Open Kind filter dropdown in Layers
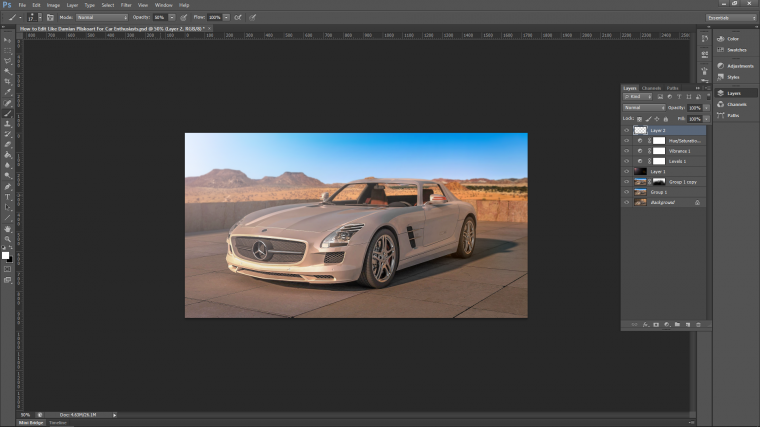Viewport: 760px width, 427px height. pos(638,97)
